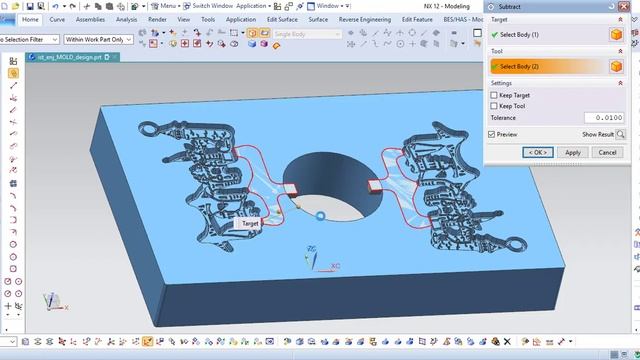Viewport: 640px width, 360px height.
Task: Open the Edit Surface ribbon tab
Action: [282, 19]
